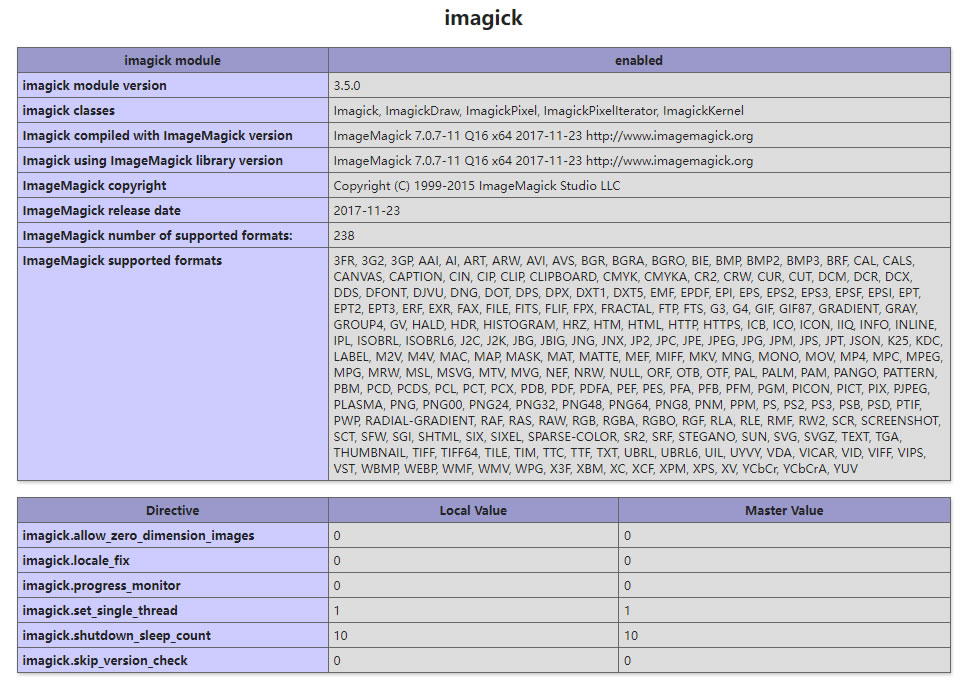Click local value of imagick.set_single_thread
Screen dimensions: 971x691
pyautogui.click(x=337, y=610)
